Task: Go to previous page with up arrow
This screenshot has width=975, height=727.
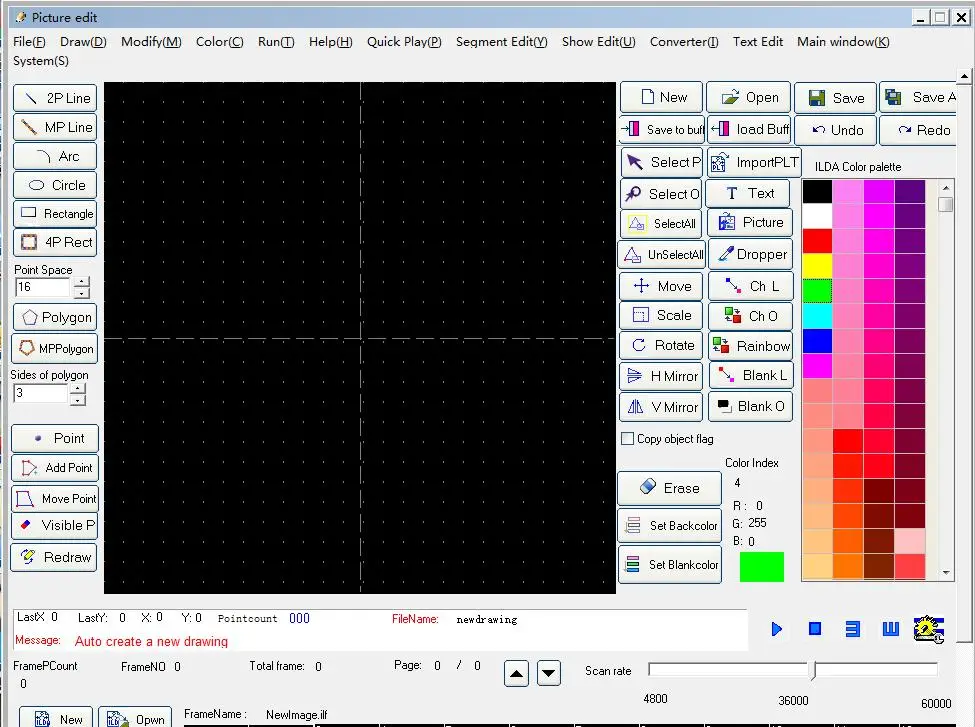Action: tap(516, 674)
